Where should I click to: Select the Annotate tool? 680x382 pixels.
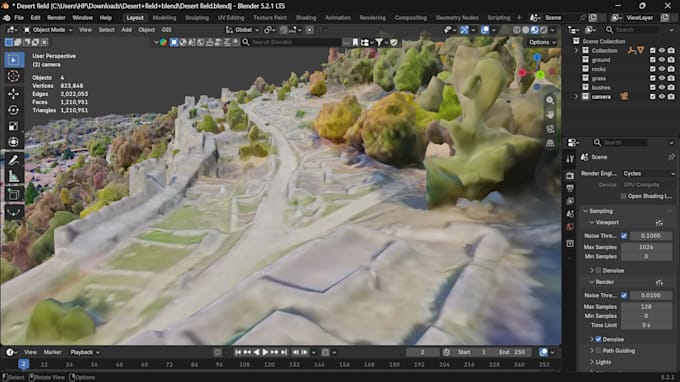[x=13, y=160]
